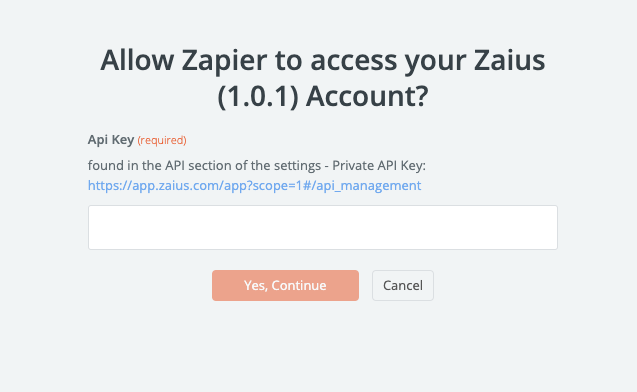Choose the gray outlined Cancel option

coord(403,285)
